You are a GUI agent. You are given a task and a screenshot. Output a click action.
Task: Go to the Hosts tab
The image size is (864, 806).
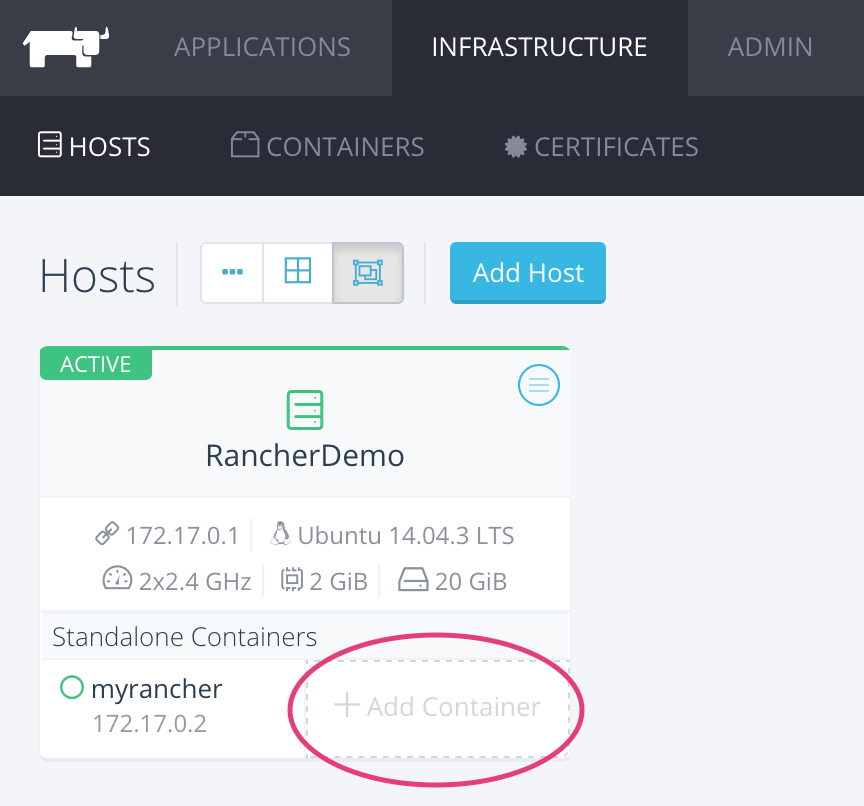tap(94, 147)
